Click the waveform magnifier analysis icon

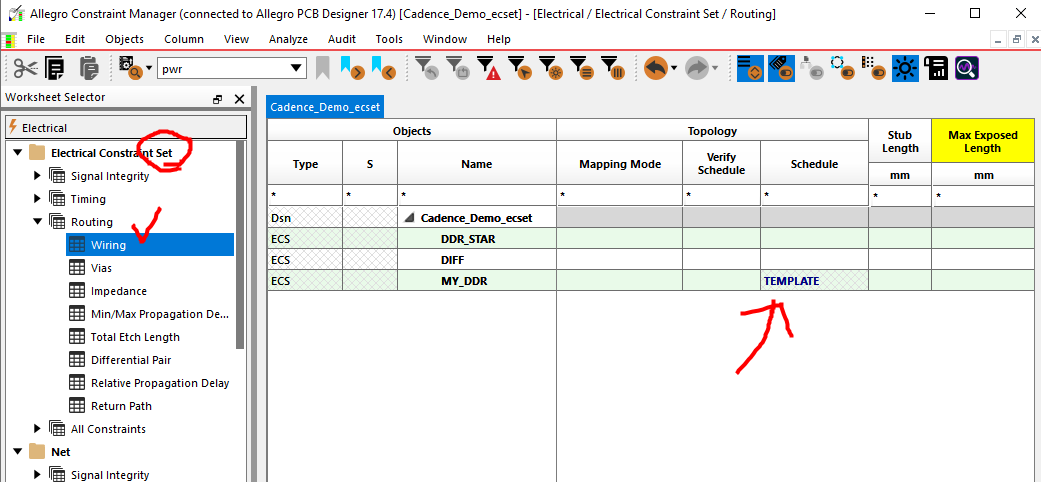pyautogui.click(x=967, y=68)
